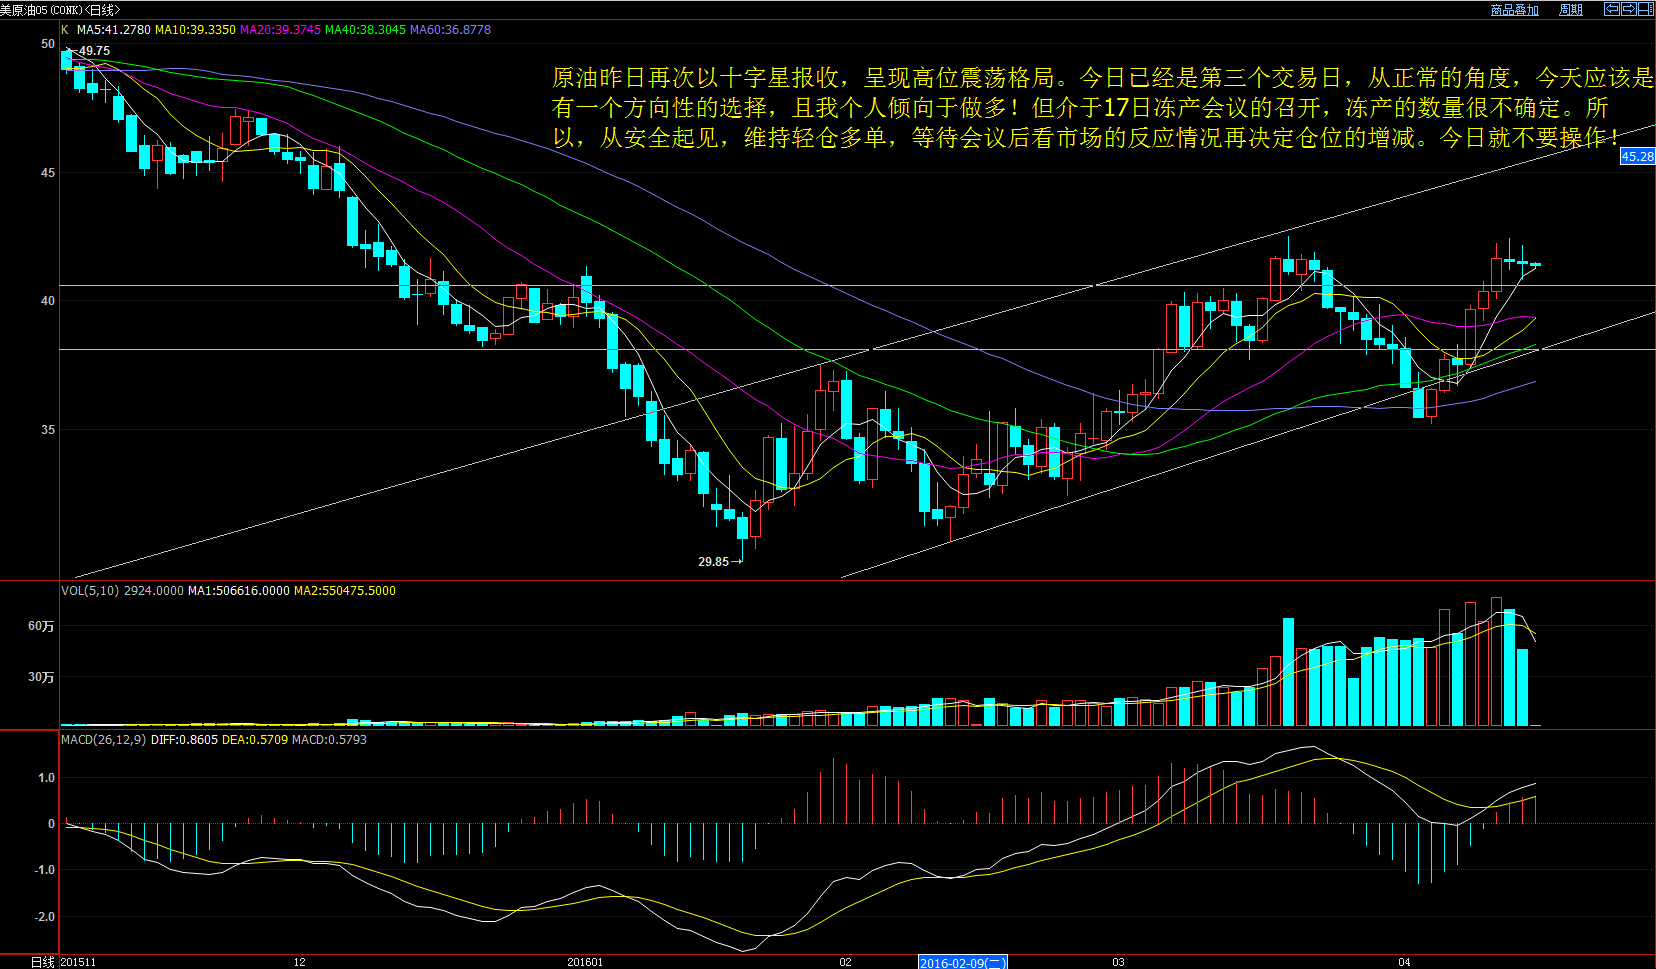The image size is (1656, 969).
Task: Click the MA60 indicator label
Action: 450,30
